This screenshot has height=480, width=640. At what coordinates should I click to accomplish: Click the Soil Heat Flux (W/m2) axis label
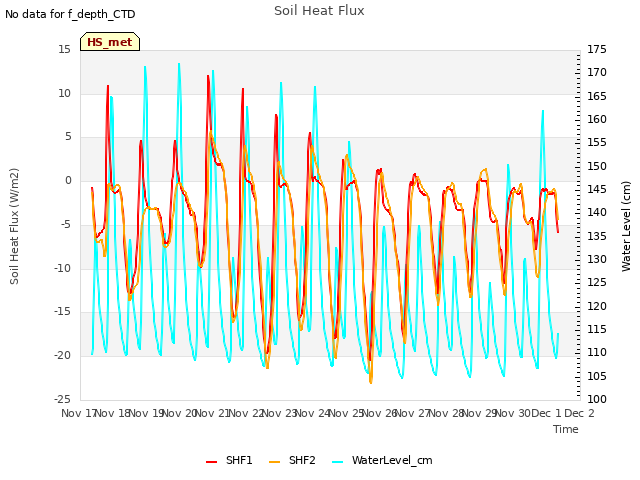coord(14,226)
